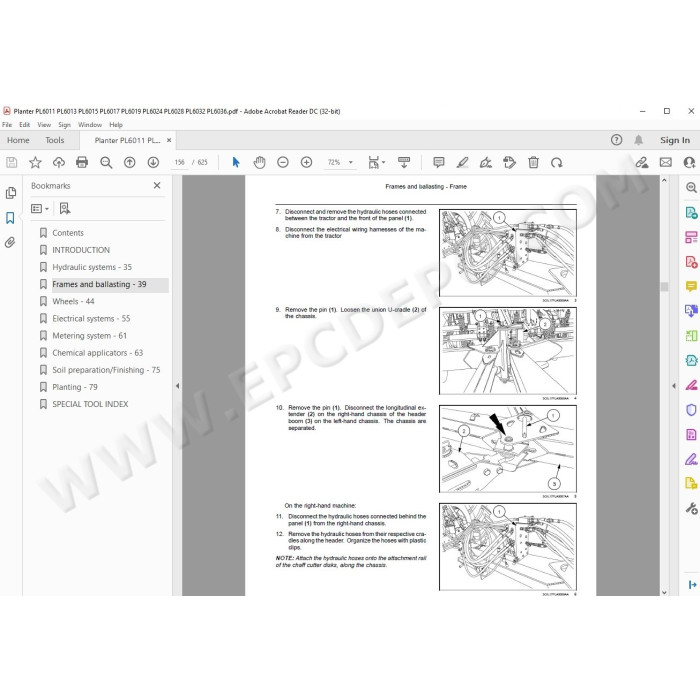
Task: Collapse the left navigation pane arrow
Action: (177, 386)
